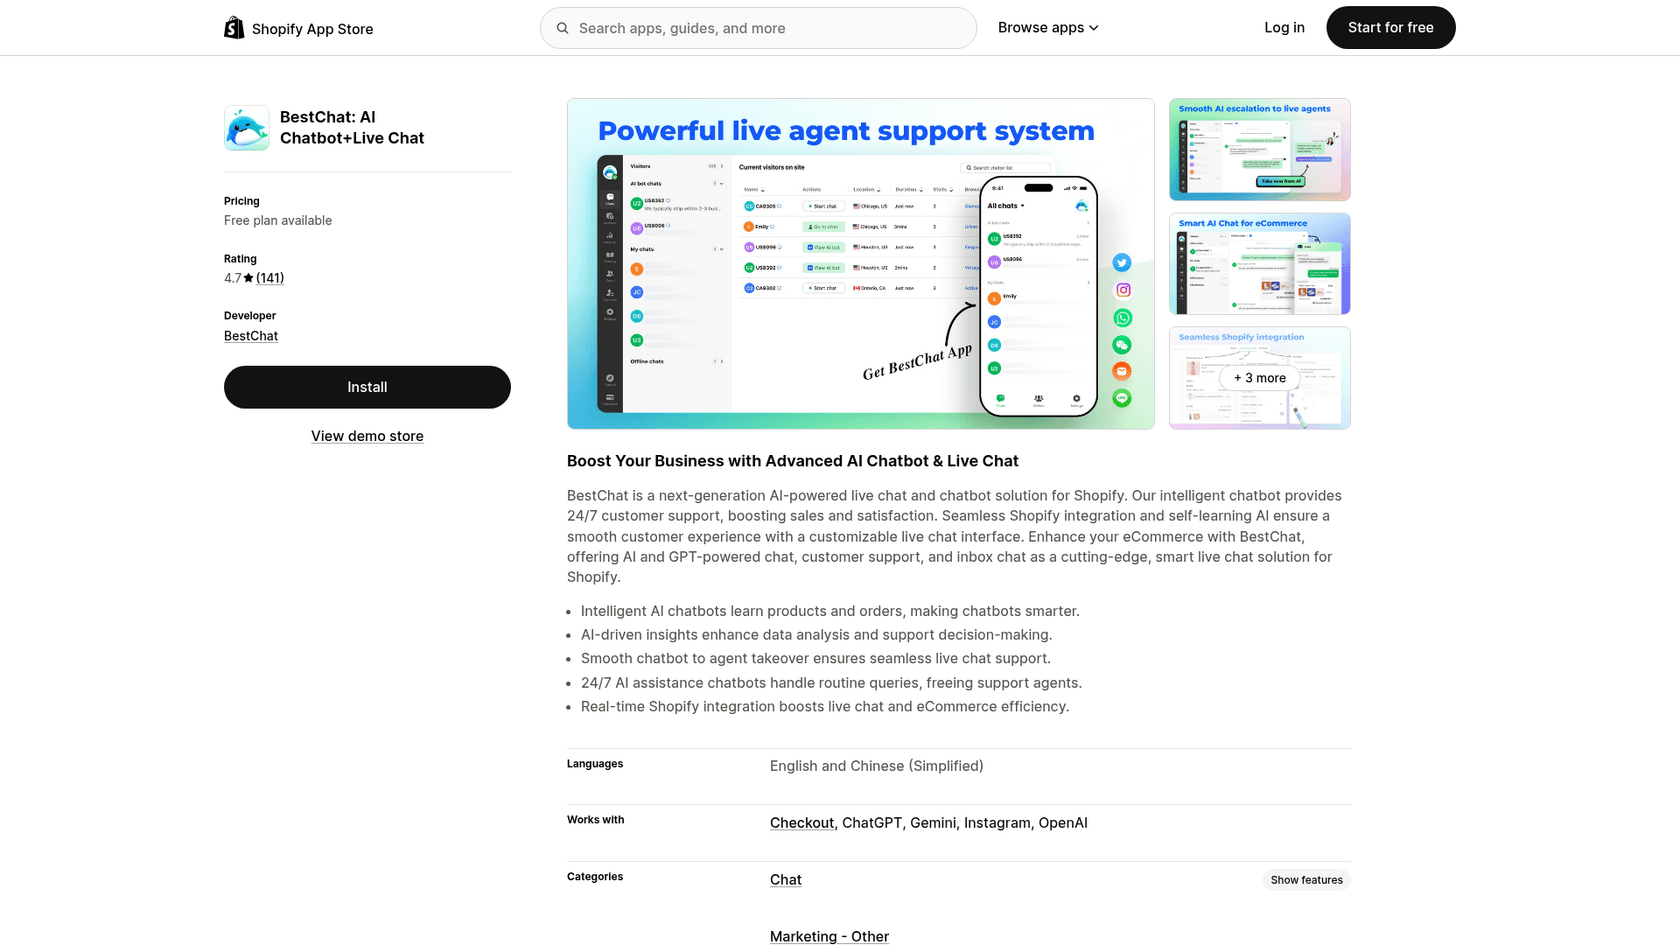The height and width of the screenshot is (945, 1680).
Task: Click the search magnifier icon
Action: (x=563, y=28)
